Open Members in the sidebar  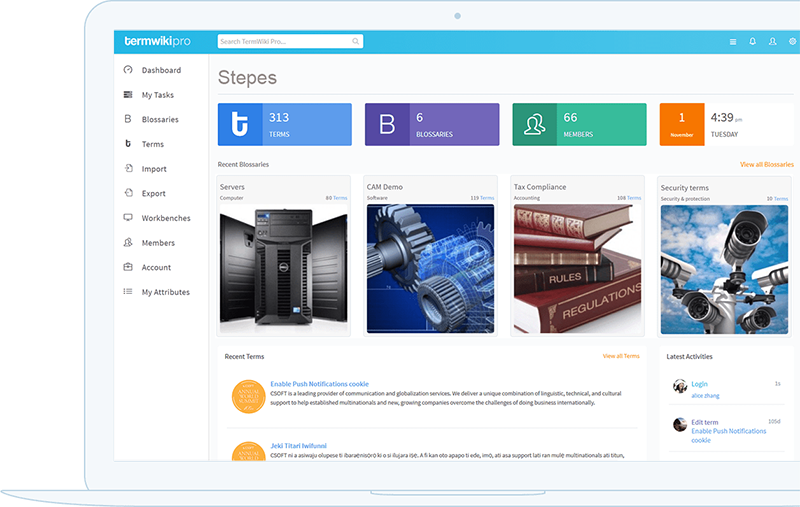pos(158,243)
